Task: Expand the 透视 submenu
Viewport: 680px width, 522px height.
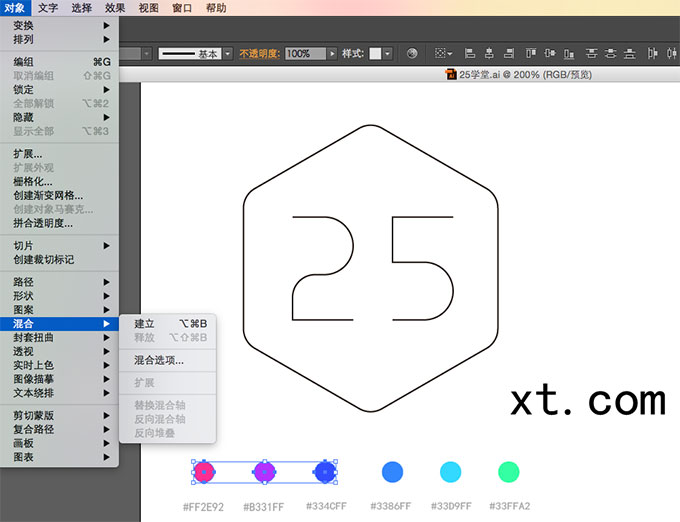Action: coord(59,352)
